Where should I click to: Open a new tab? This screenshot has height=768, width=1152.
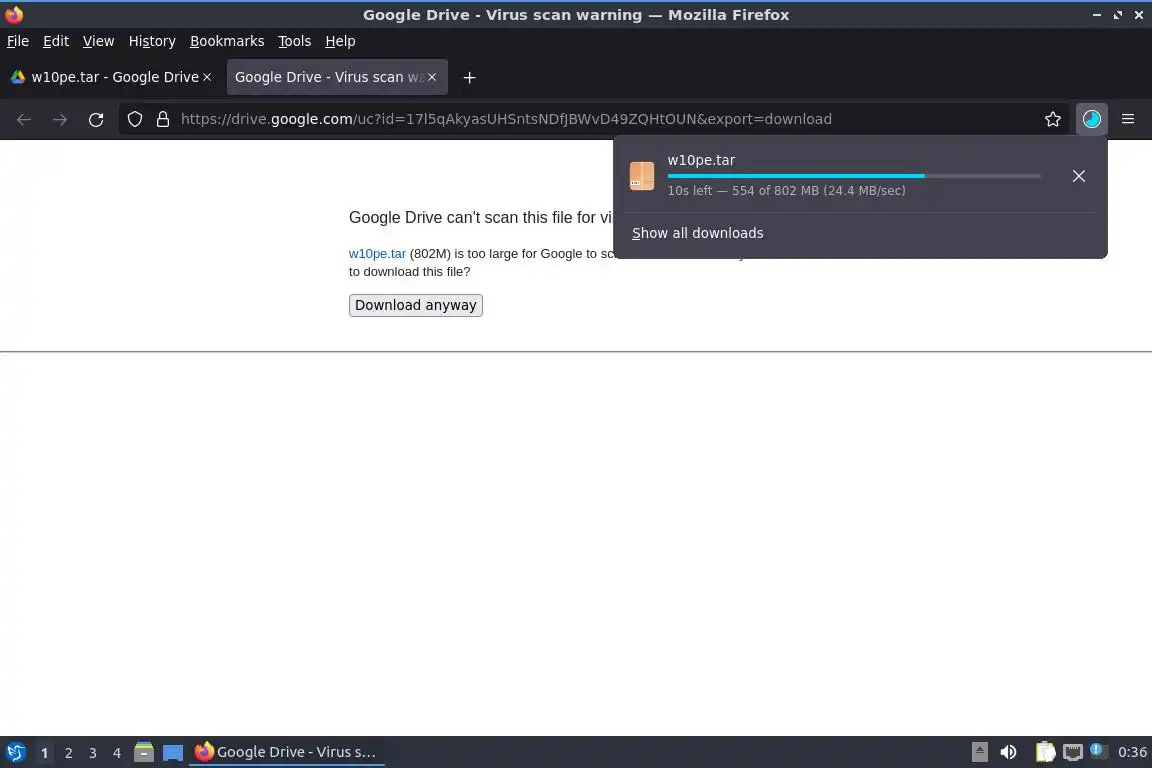(469, 77)
